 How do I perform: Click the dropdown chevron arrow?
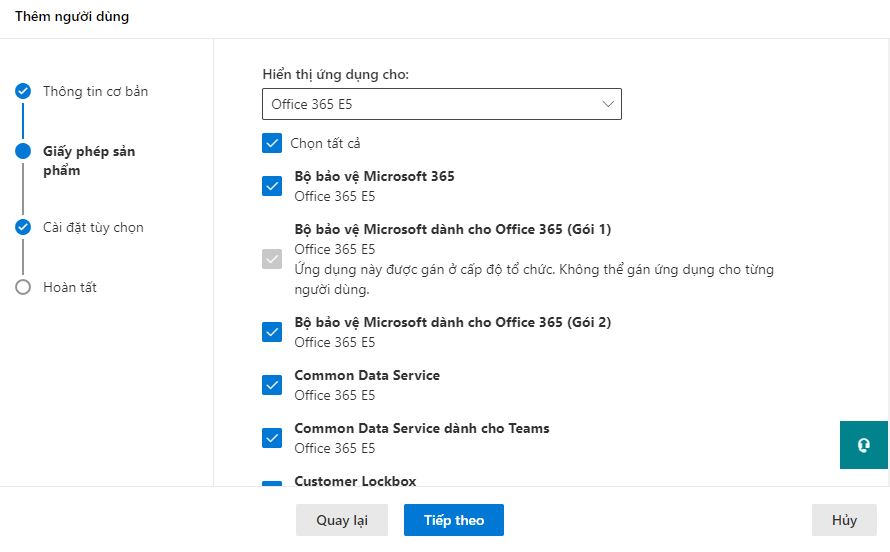(x=608, y=104)
